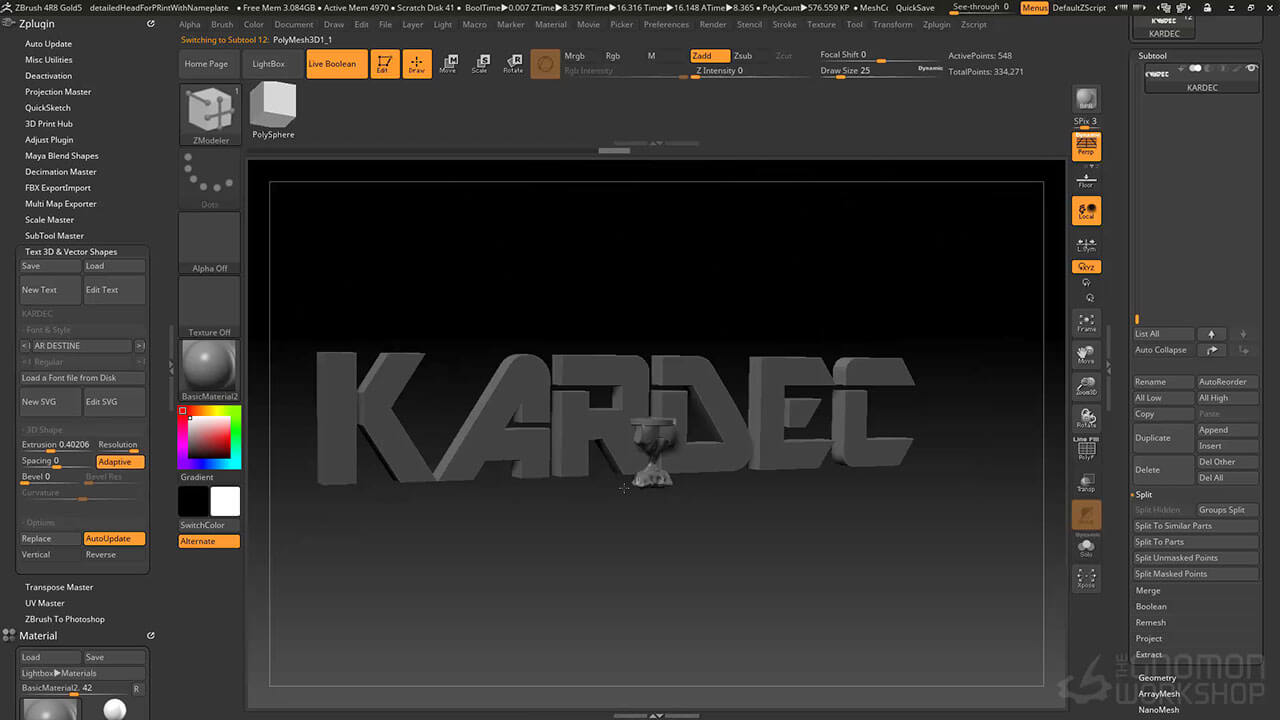Expand the Geometry subpalette
This screenshot has height=720, width=1280.
(x=1157, y=678)
